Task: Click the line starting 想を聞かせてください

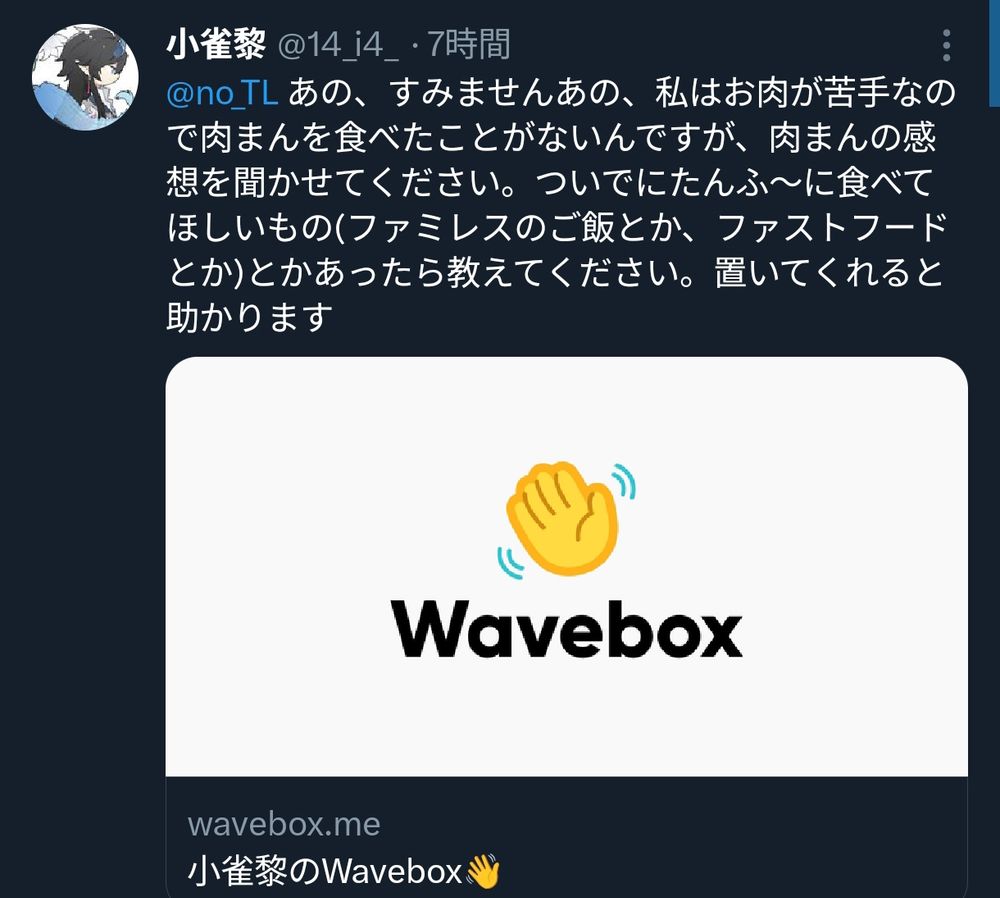Action: tap(550, 182)
